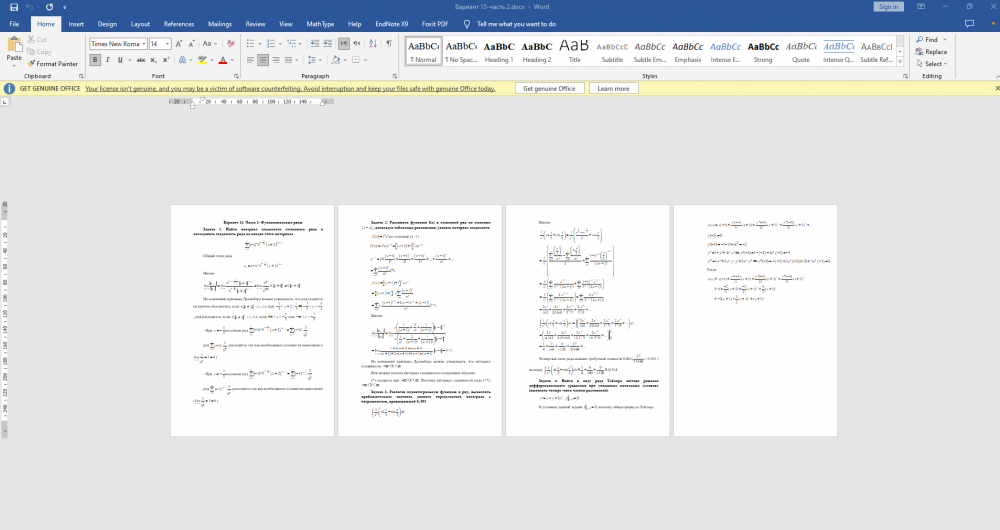The height and width of the screenshot is (530, 1000).
Task: Switch to the Layout tab
Action: click(140, 24)
